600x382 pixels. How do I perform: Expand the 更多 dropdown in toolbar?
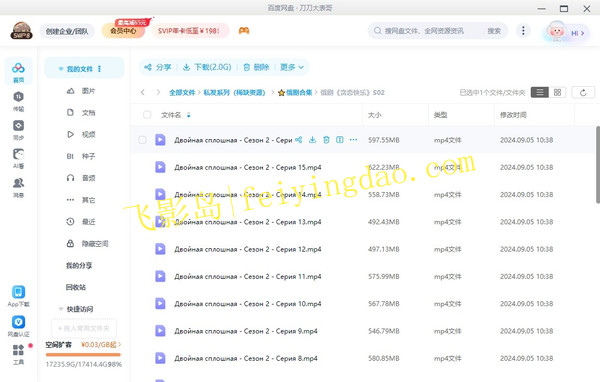292,67
